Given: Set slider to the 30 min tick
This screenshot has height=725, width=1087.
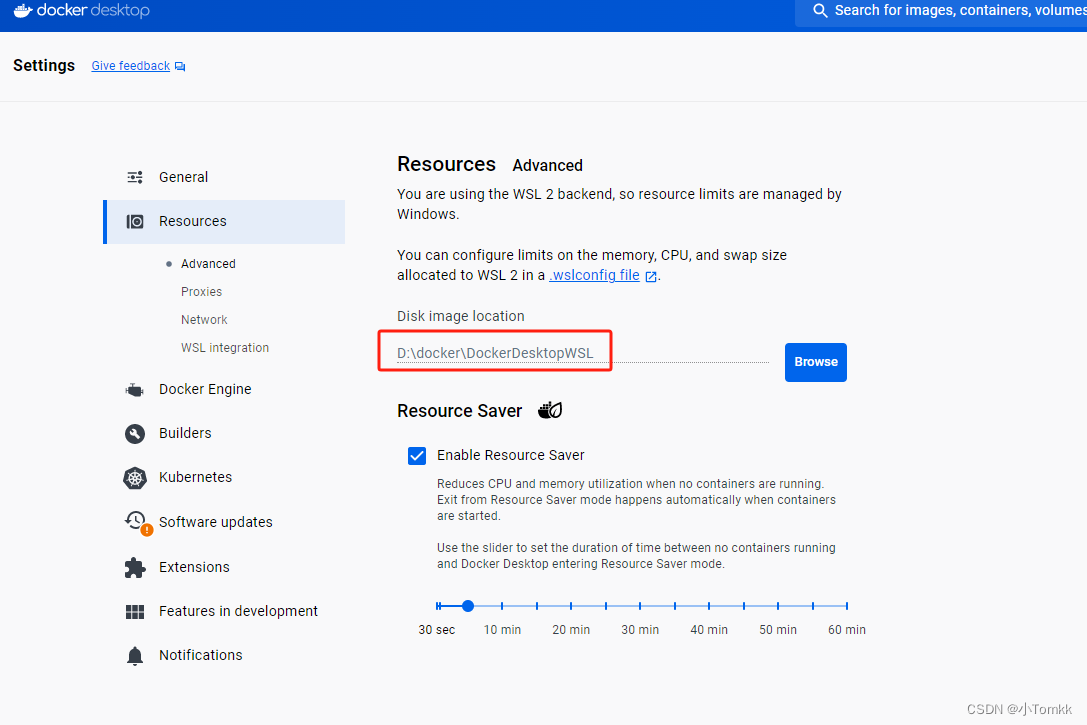Looking at the screenshot, I should [x=640, y=606].
